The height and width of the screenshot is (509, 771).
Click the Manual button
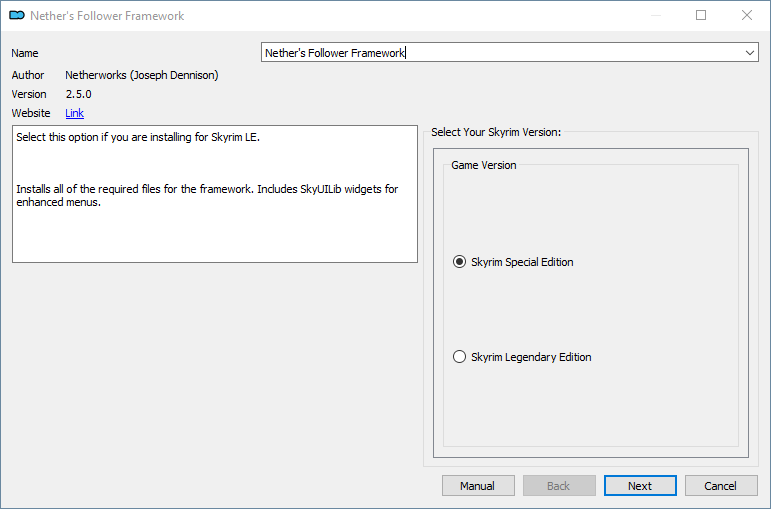coord(478,486)
